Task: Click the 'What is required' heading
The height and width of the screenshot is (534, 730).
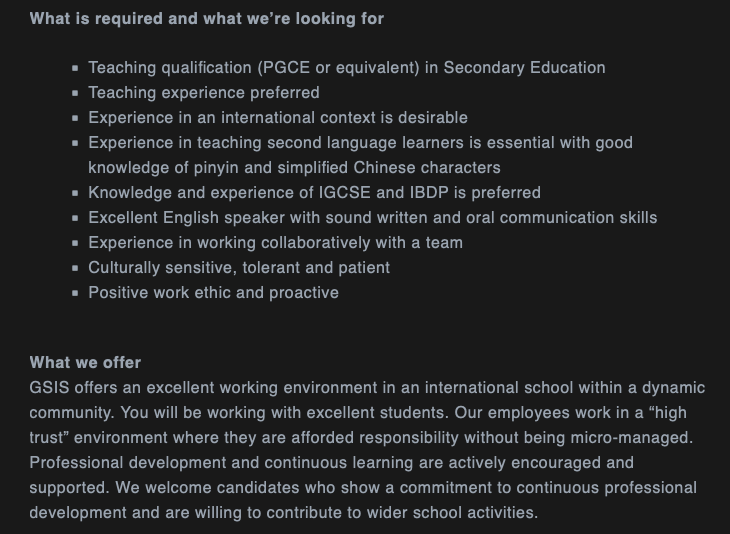Action: tap(207, 19)
